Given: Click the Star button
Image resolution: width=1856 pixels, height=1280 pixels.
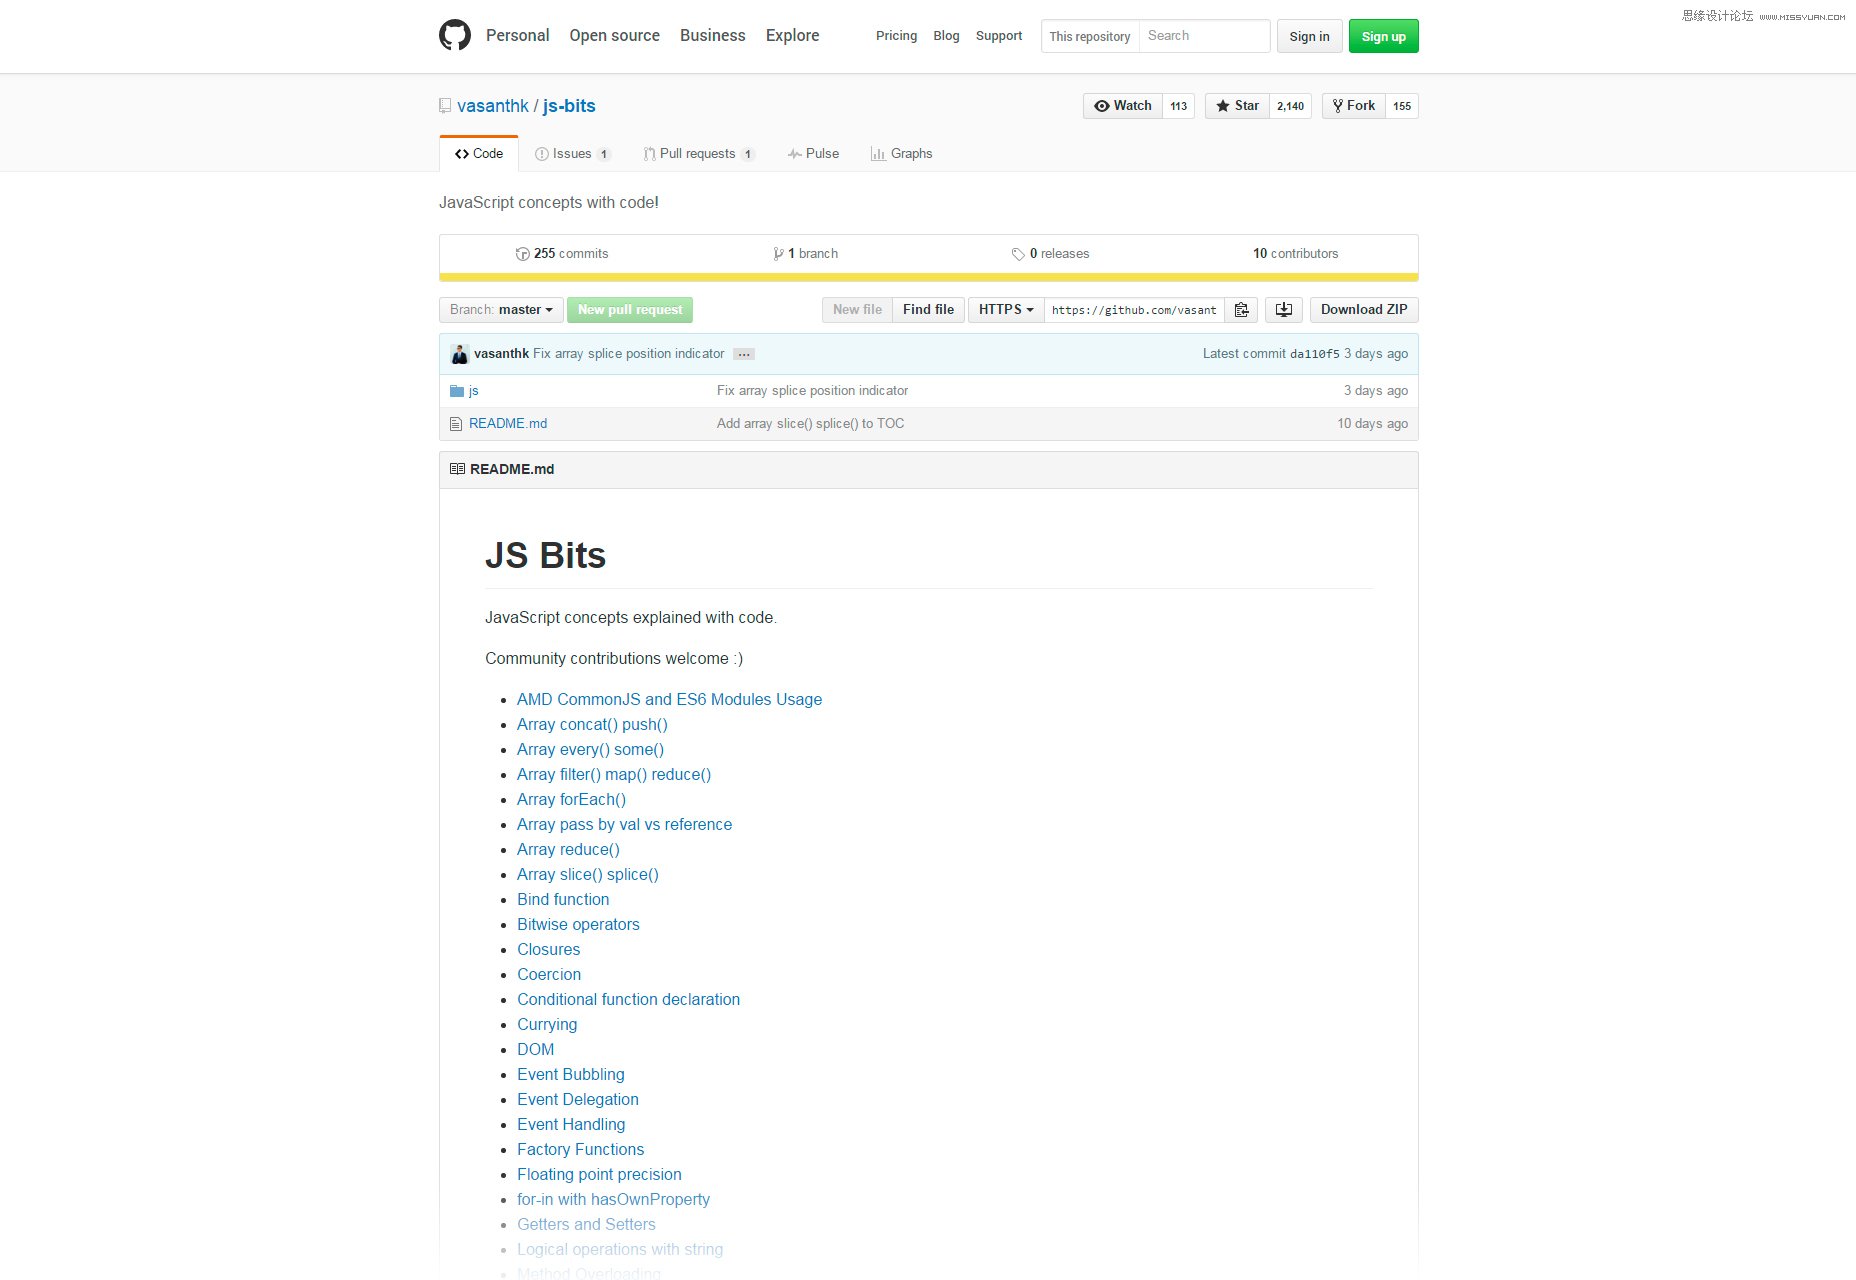Looking at the screenshot, I should pos(1238,106).
